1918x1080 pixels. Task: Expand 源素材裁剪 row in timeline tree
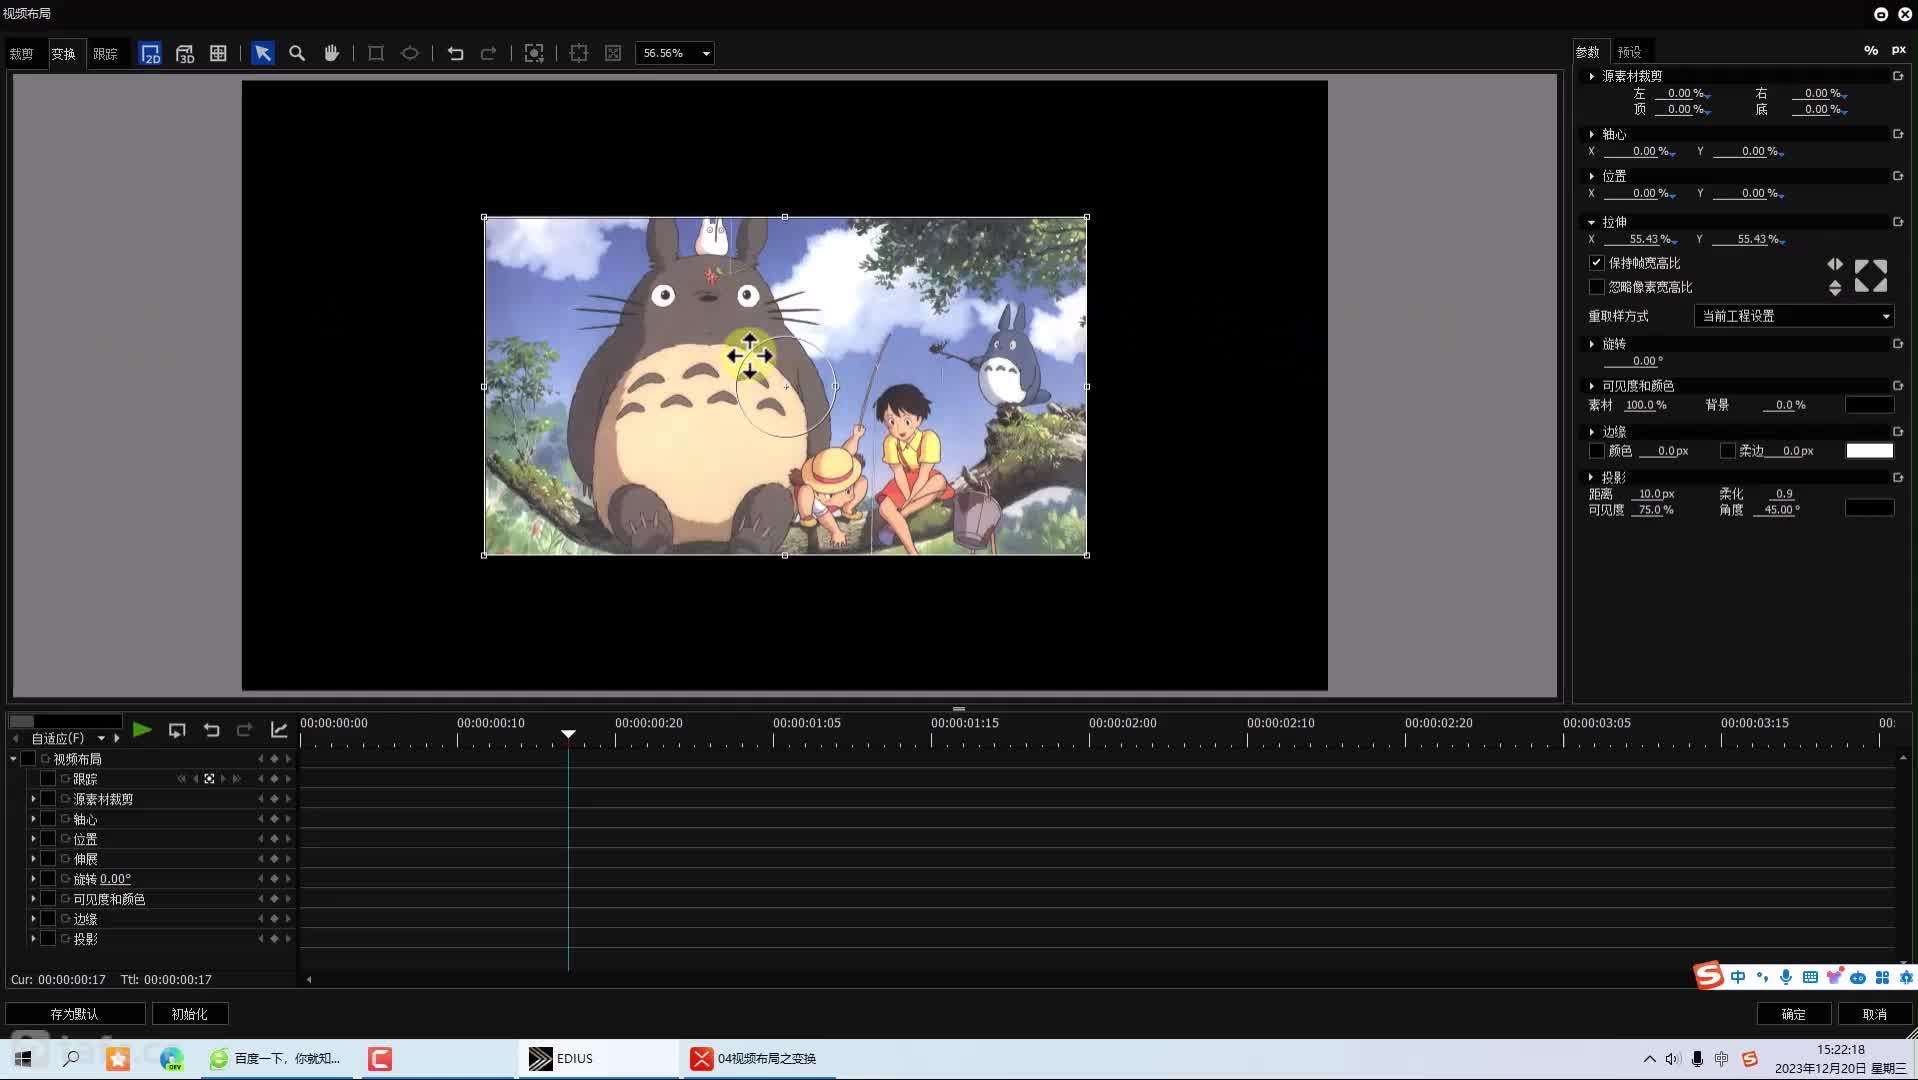[x=33, y=799]
